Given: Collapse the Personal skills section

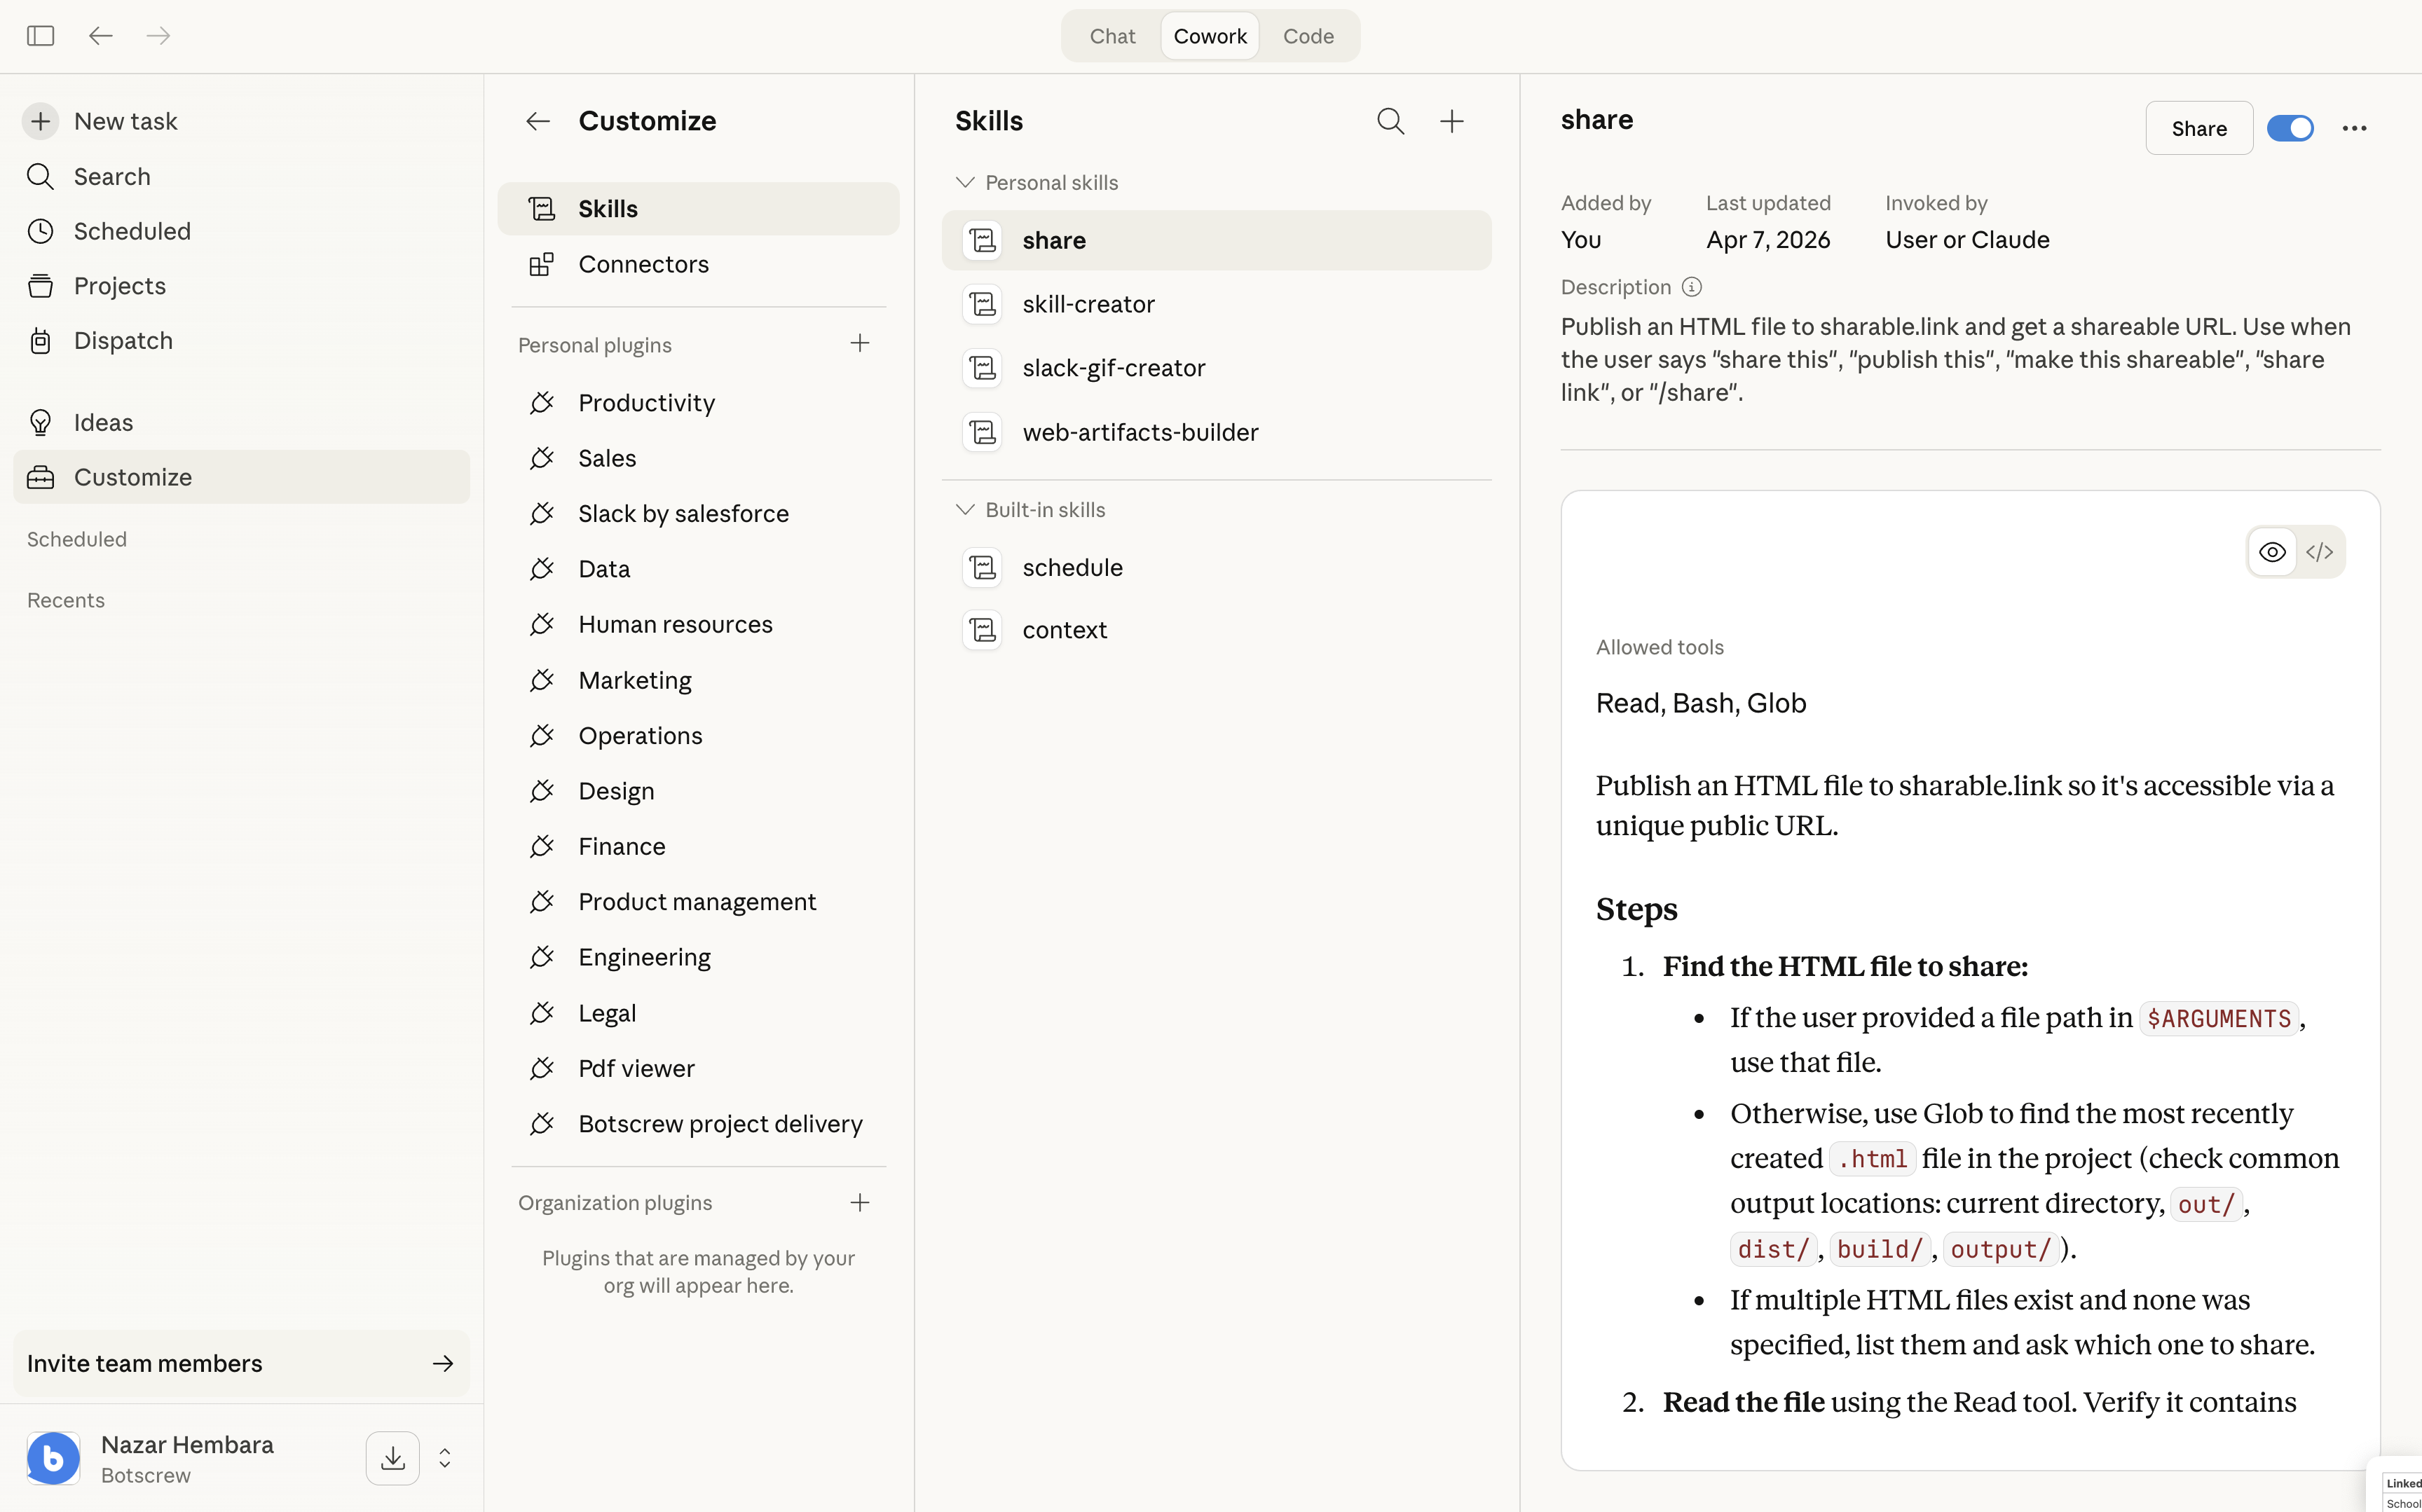Looking at the screenshot, I should [965, 182].
